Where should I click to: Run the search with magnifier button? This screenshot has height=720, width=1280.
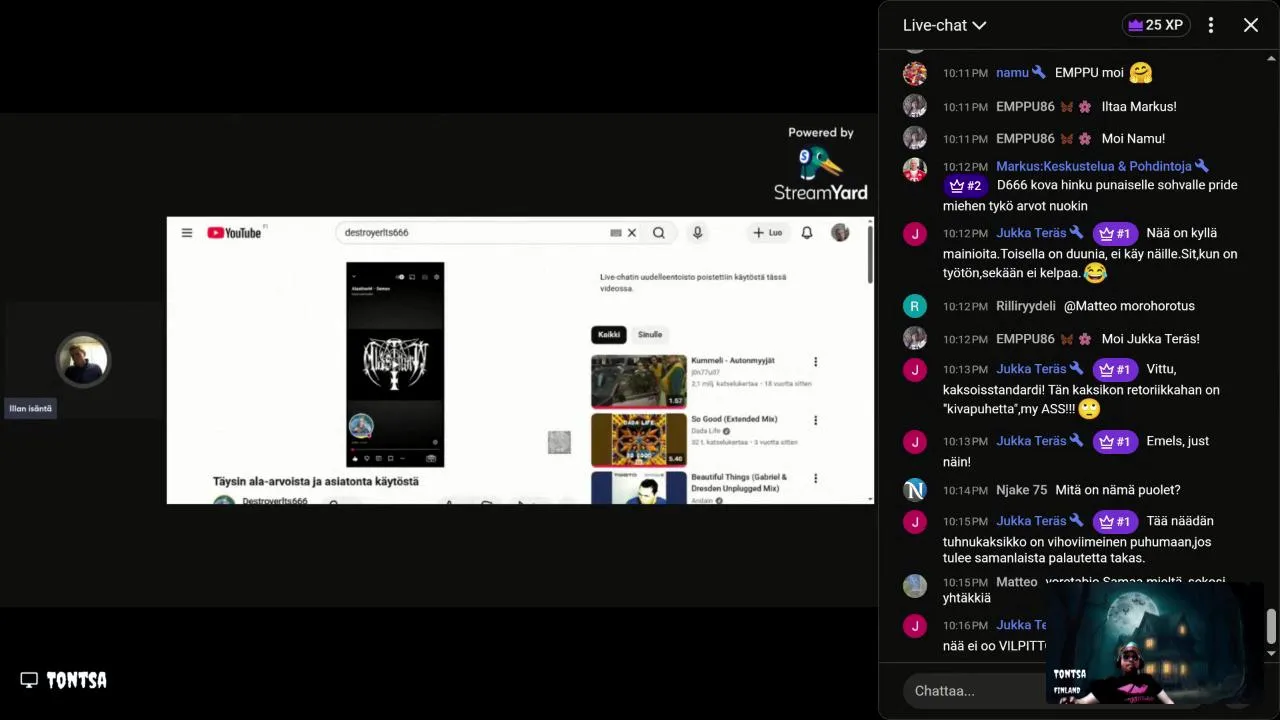(x=659, y=233)
